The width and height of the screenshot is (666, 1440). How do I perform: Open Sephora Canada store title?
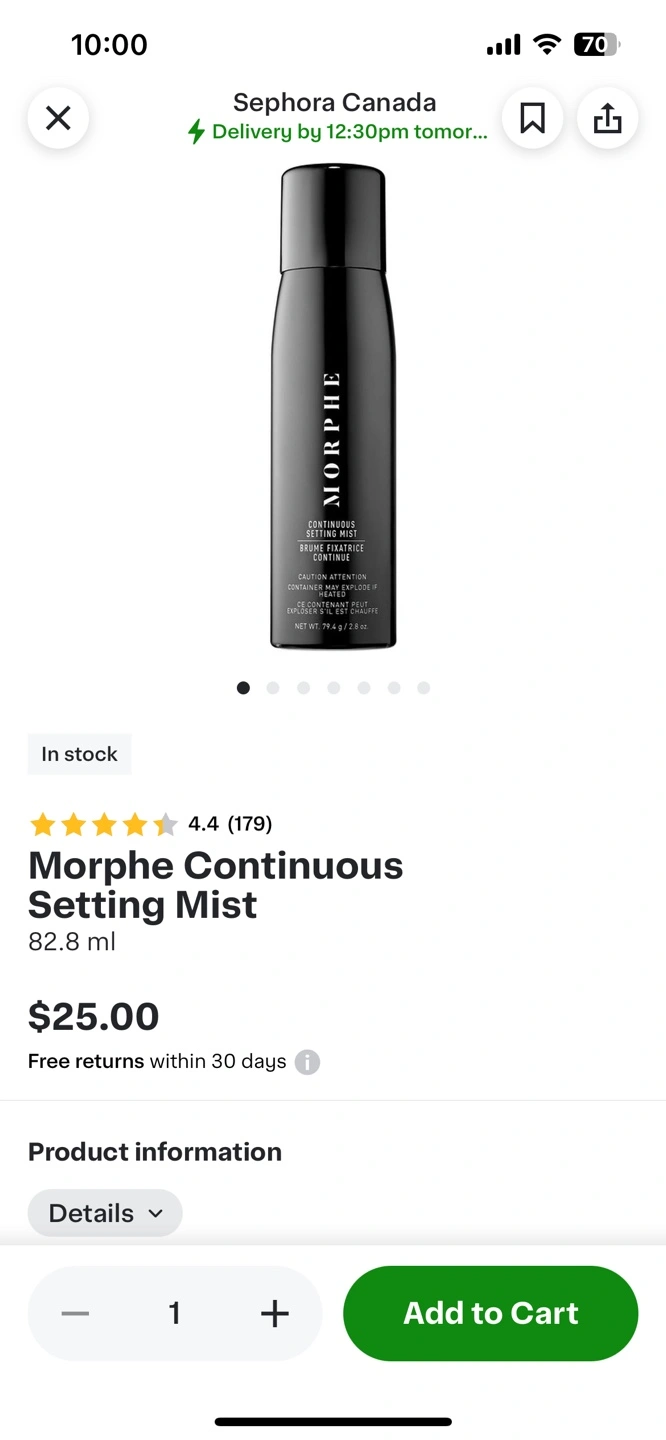(x=334, y=102)
